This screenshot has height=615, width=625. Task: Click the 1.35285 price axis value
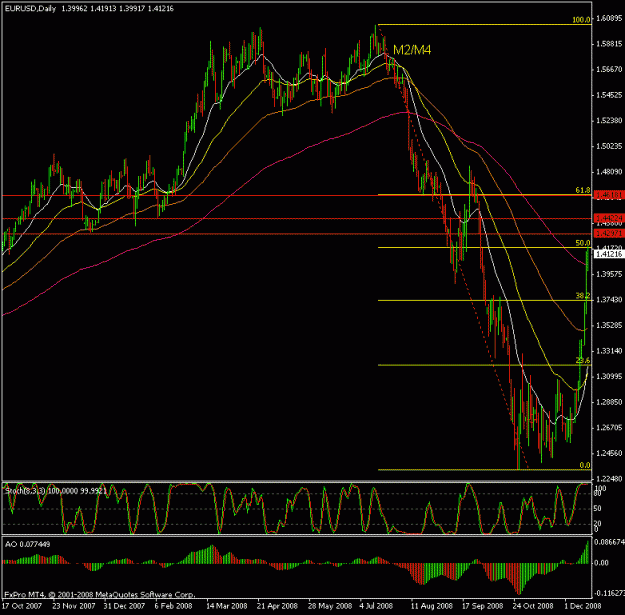[x=609, y=325]
